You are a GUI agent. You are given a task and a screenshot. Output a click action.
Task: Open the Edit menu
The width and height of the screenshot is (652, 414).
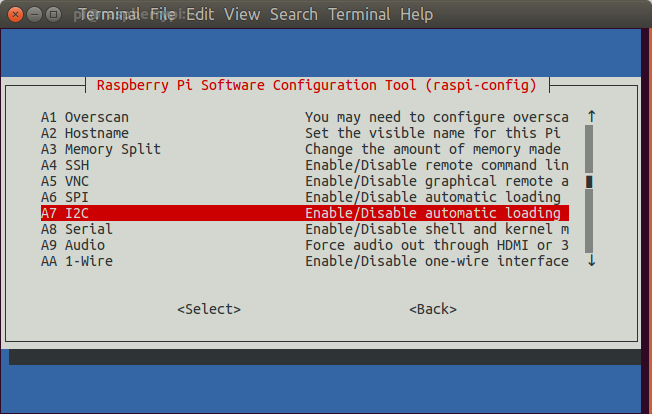coord(200,15)
